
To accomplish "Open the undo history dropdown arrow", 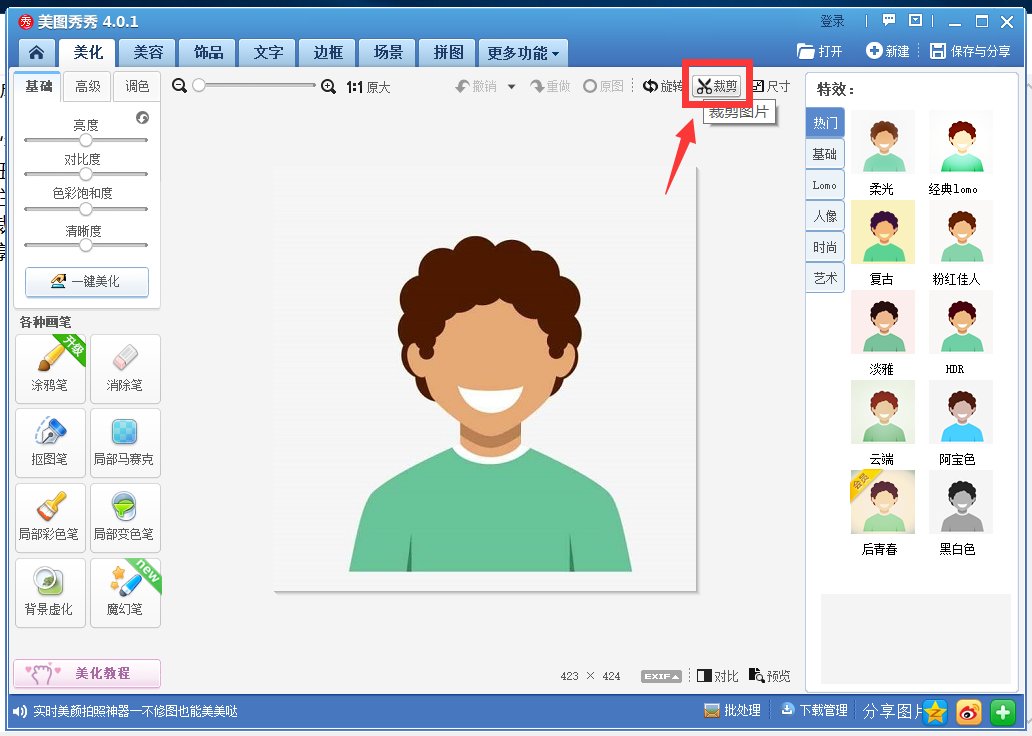I will pyautogui.click(x=511, y=86).
